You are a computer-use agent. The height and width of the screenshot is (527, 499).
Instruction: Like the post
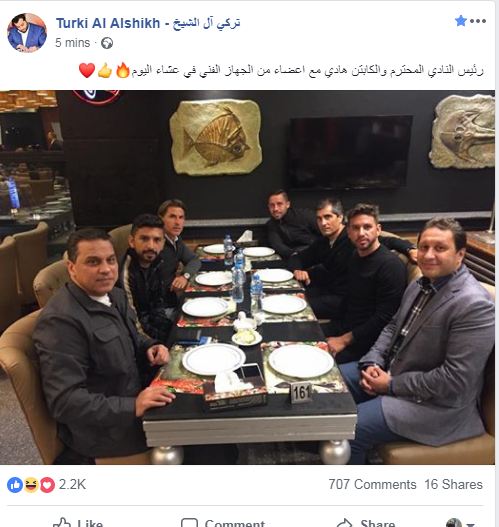[x=78, y=523]
